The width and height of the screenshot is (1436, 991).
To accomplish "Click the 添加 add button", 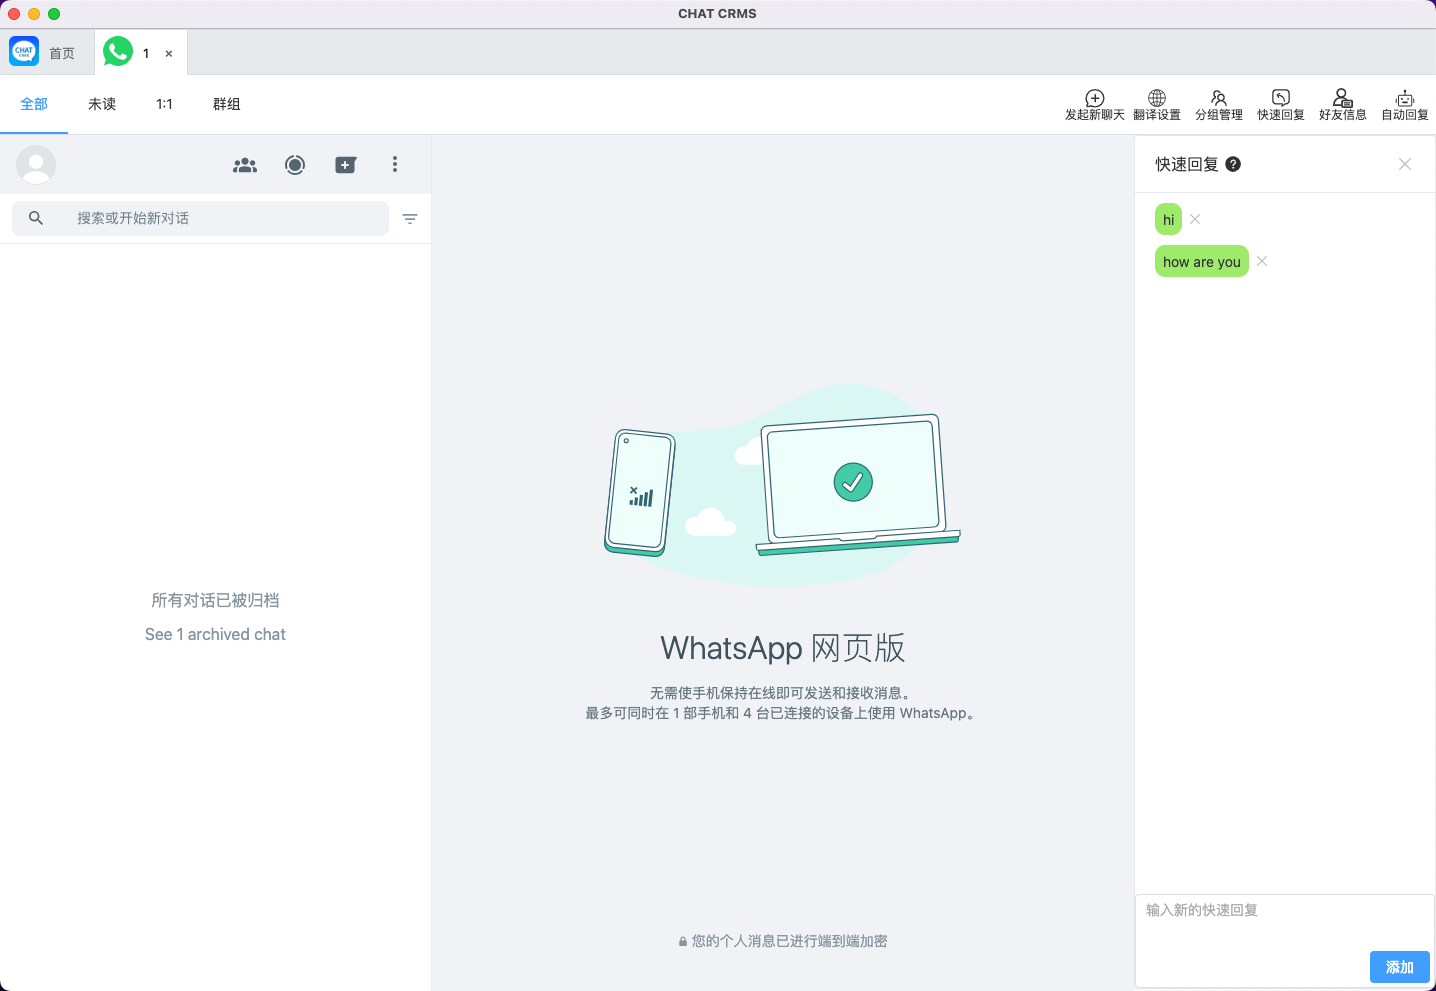I will click(1400, 967).
